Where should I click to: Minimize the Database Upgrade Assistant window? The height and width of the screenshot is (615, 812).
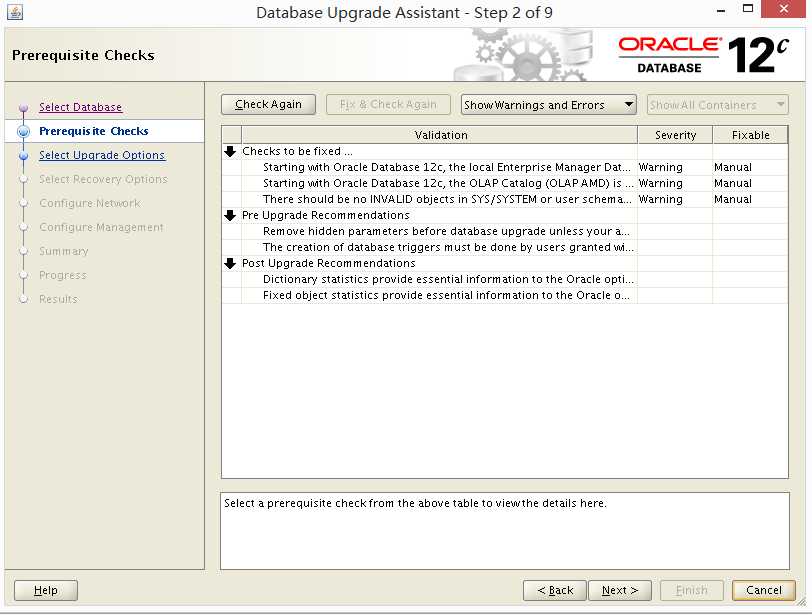[x=721, y=10]
